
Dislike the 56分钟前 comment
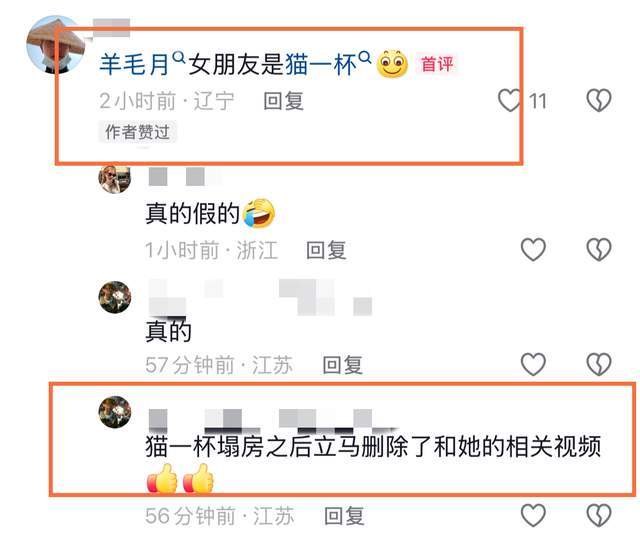pos(599,516)
